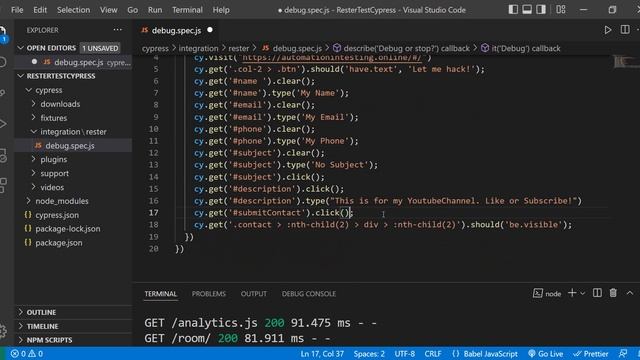Open the Edit menu

[40, 10]
